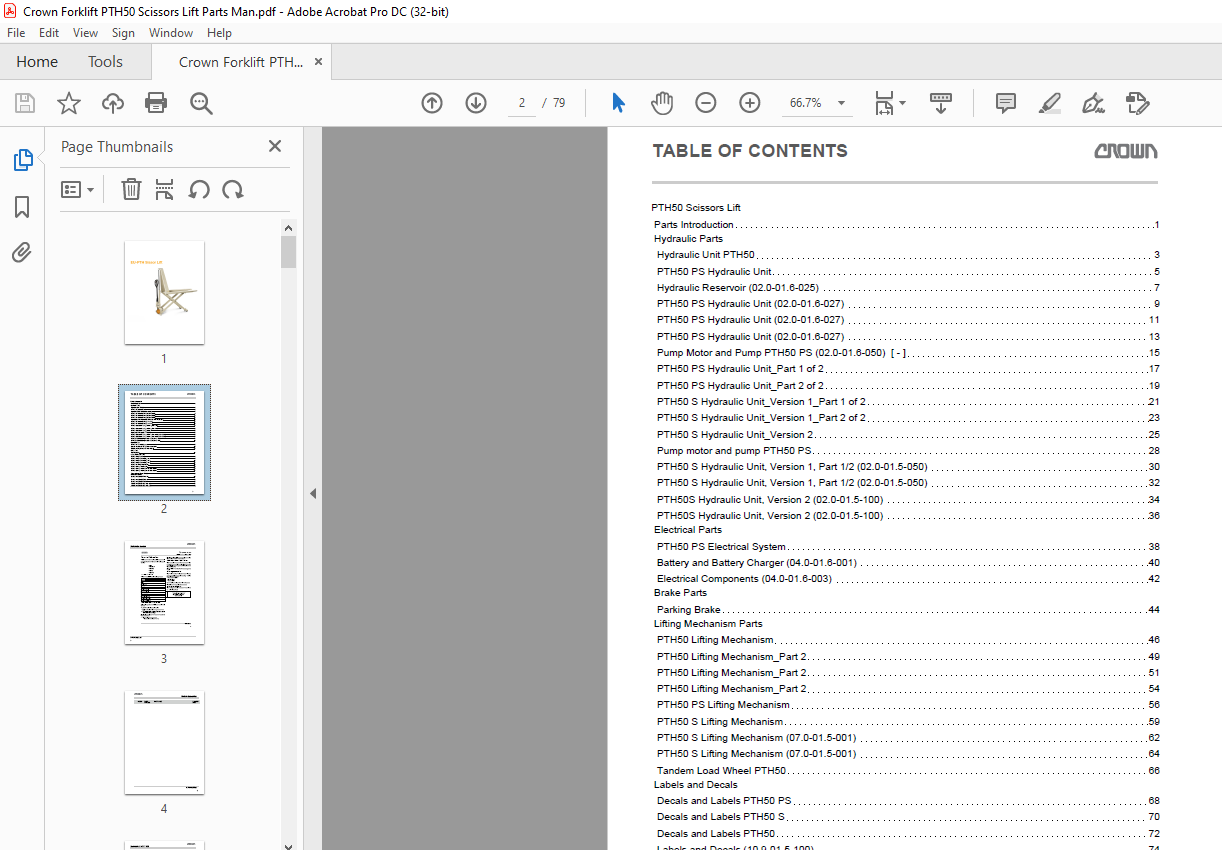Open the fit page options icon
The width and height of the screenshot is (1222, 850).
coord(884,103)
